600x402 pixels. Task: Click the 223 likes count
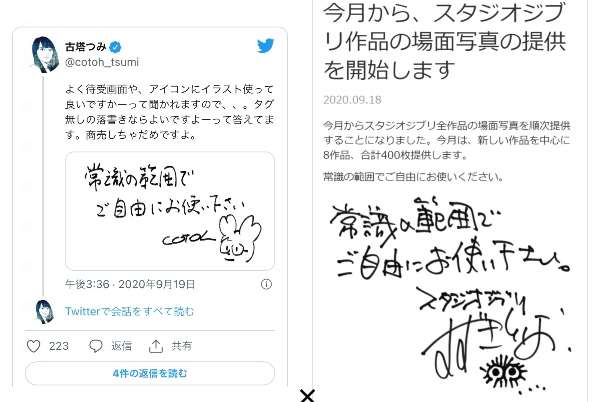59,346
